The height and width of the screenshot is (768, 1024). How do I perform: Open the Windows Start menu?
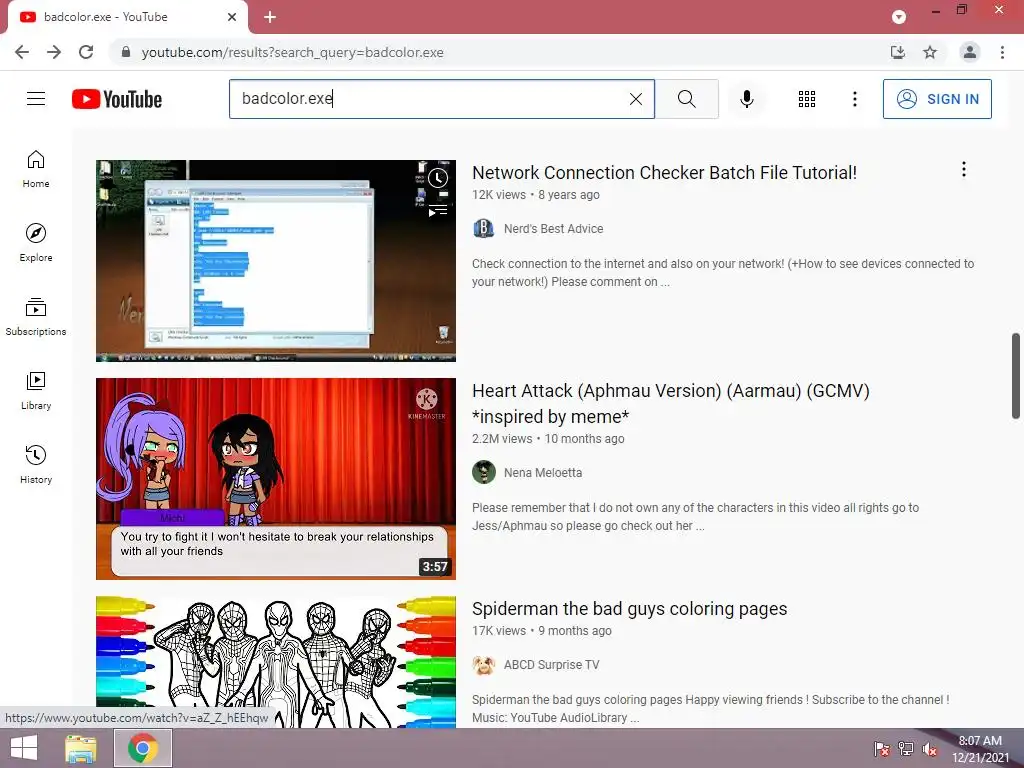click(24, 748)
